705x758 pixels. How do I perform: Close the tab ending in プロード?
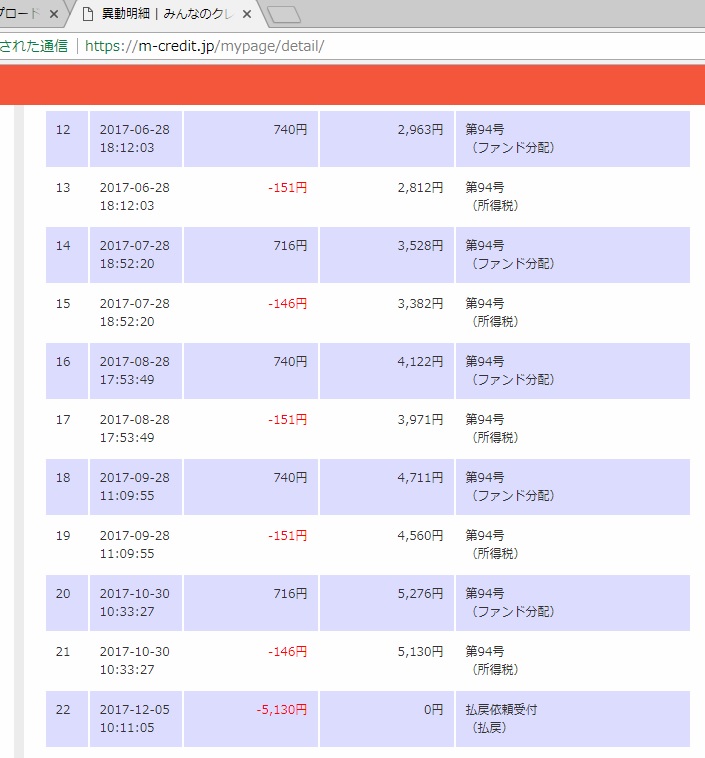pyautogui.click(x=54, y=15)
